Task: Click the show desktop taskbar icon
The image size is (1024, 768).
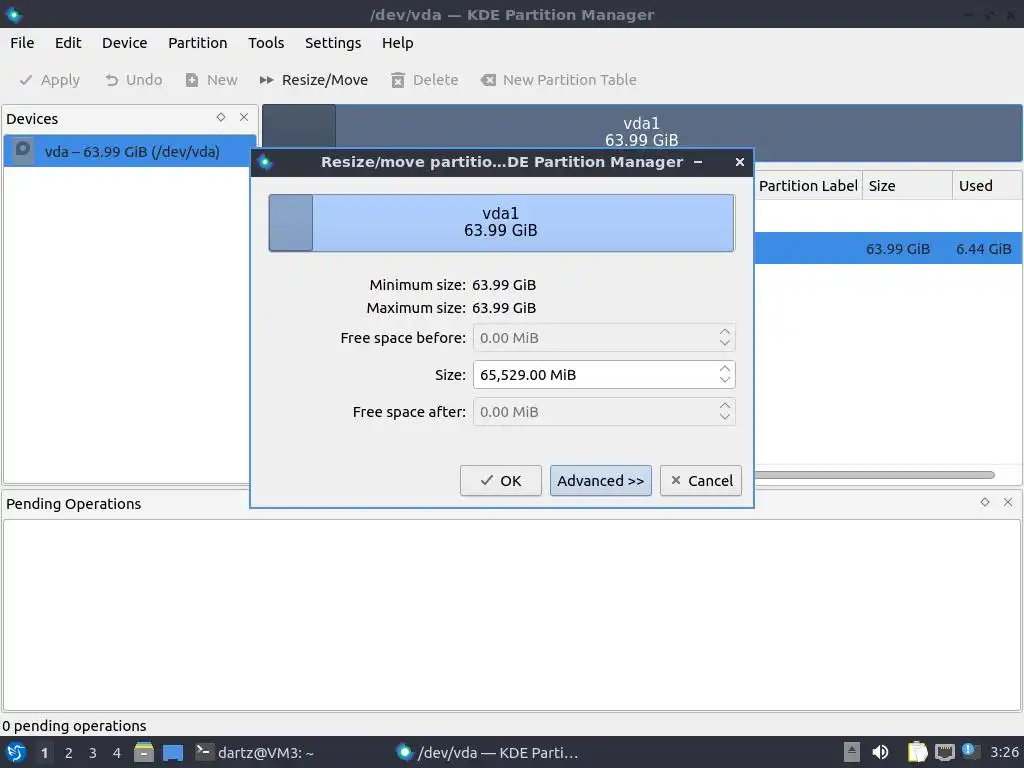Action: point(173,752)
